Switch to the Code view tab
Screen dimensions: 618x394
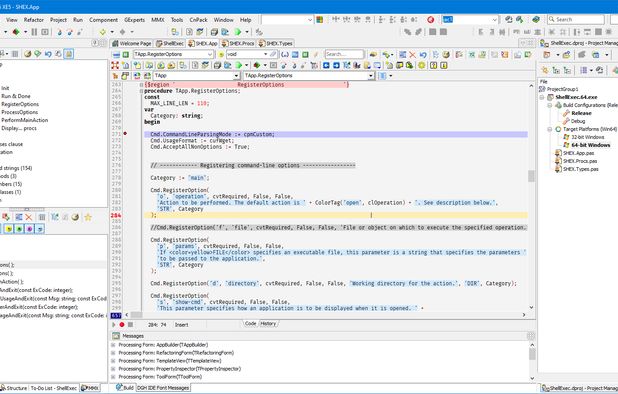coord(250,323)
